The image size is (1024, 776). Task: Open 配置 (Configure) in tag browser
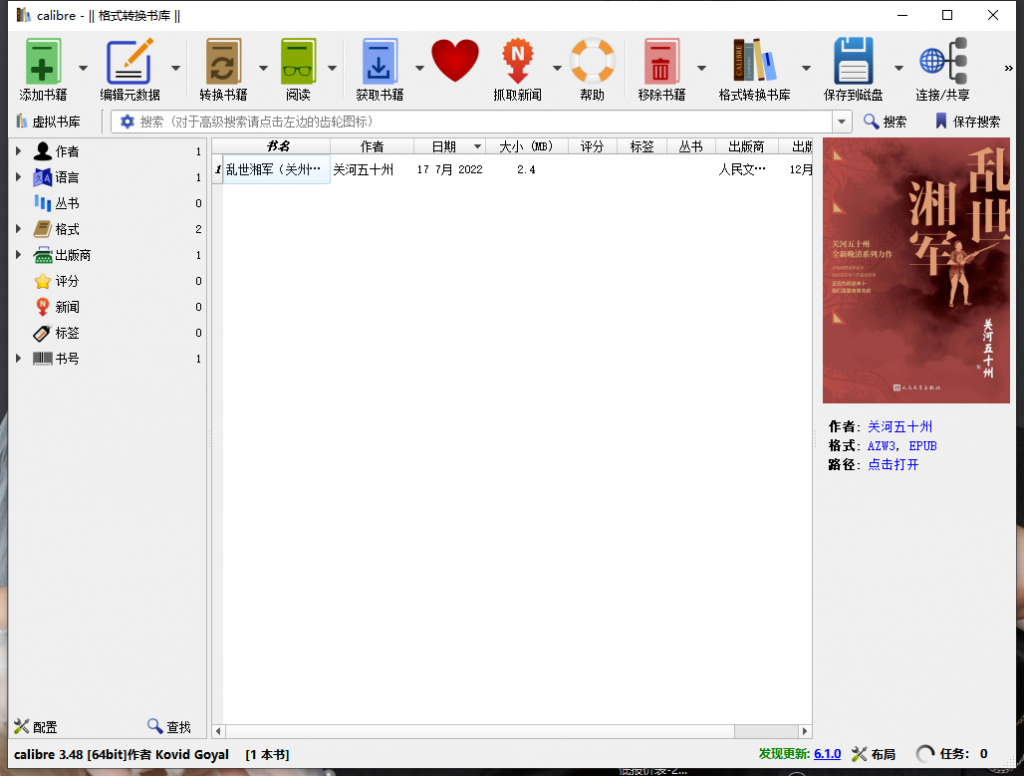pos(36,726)
